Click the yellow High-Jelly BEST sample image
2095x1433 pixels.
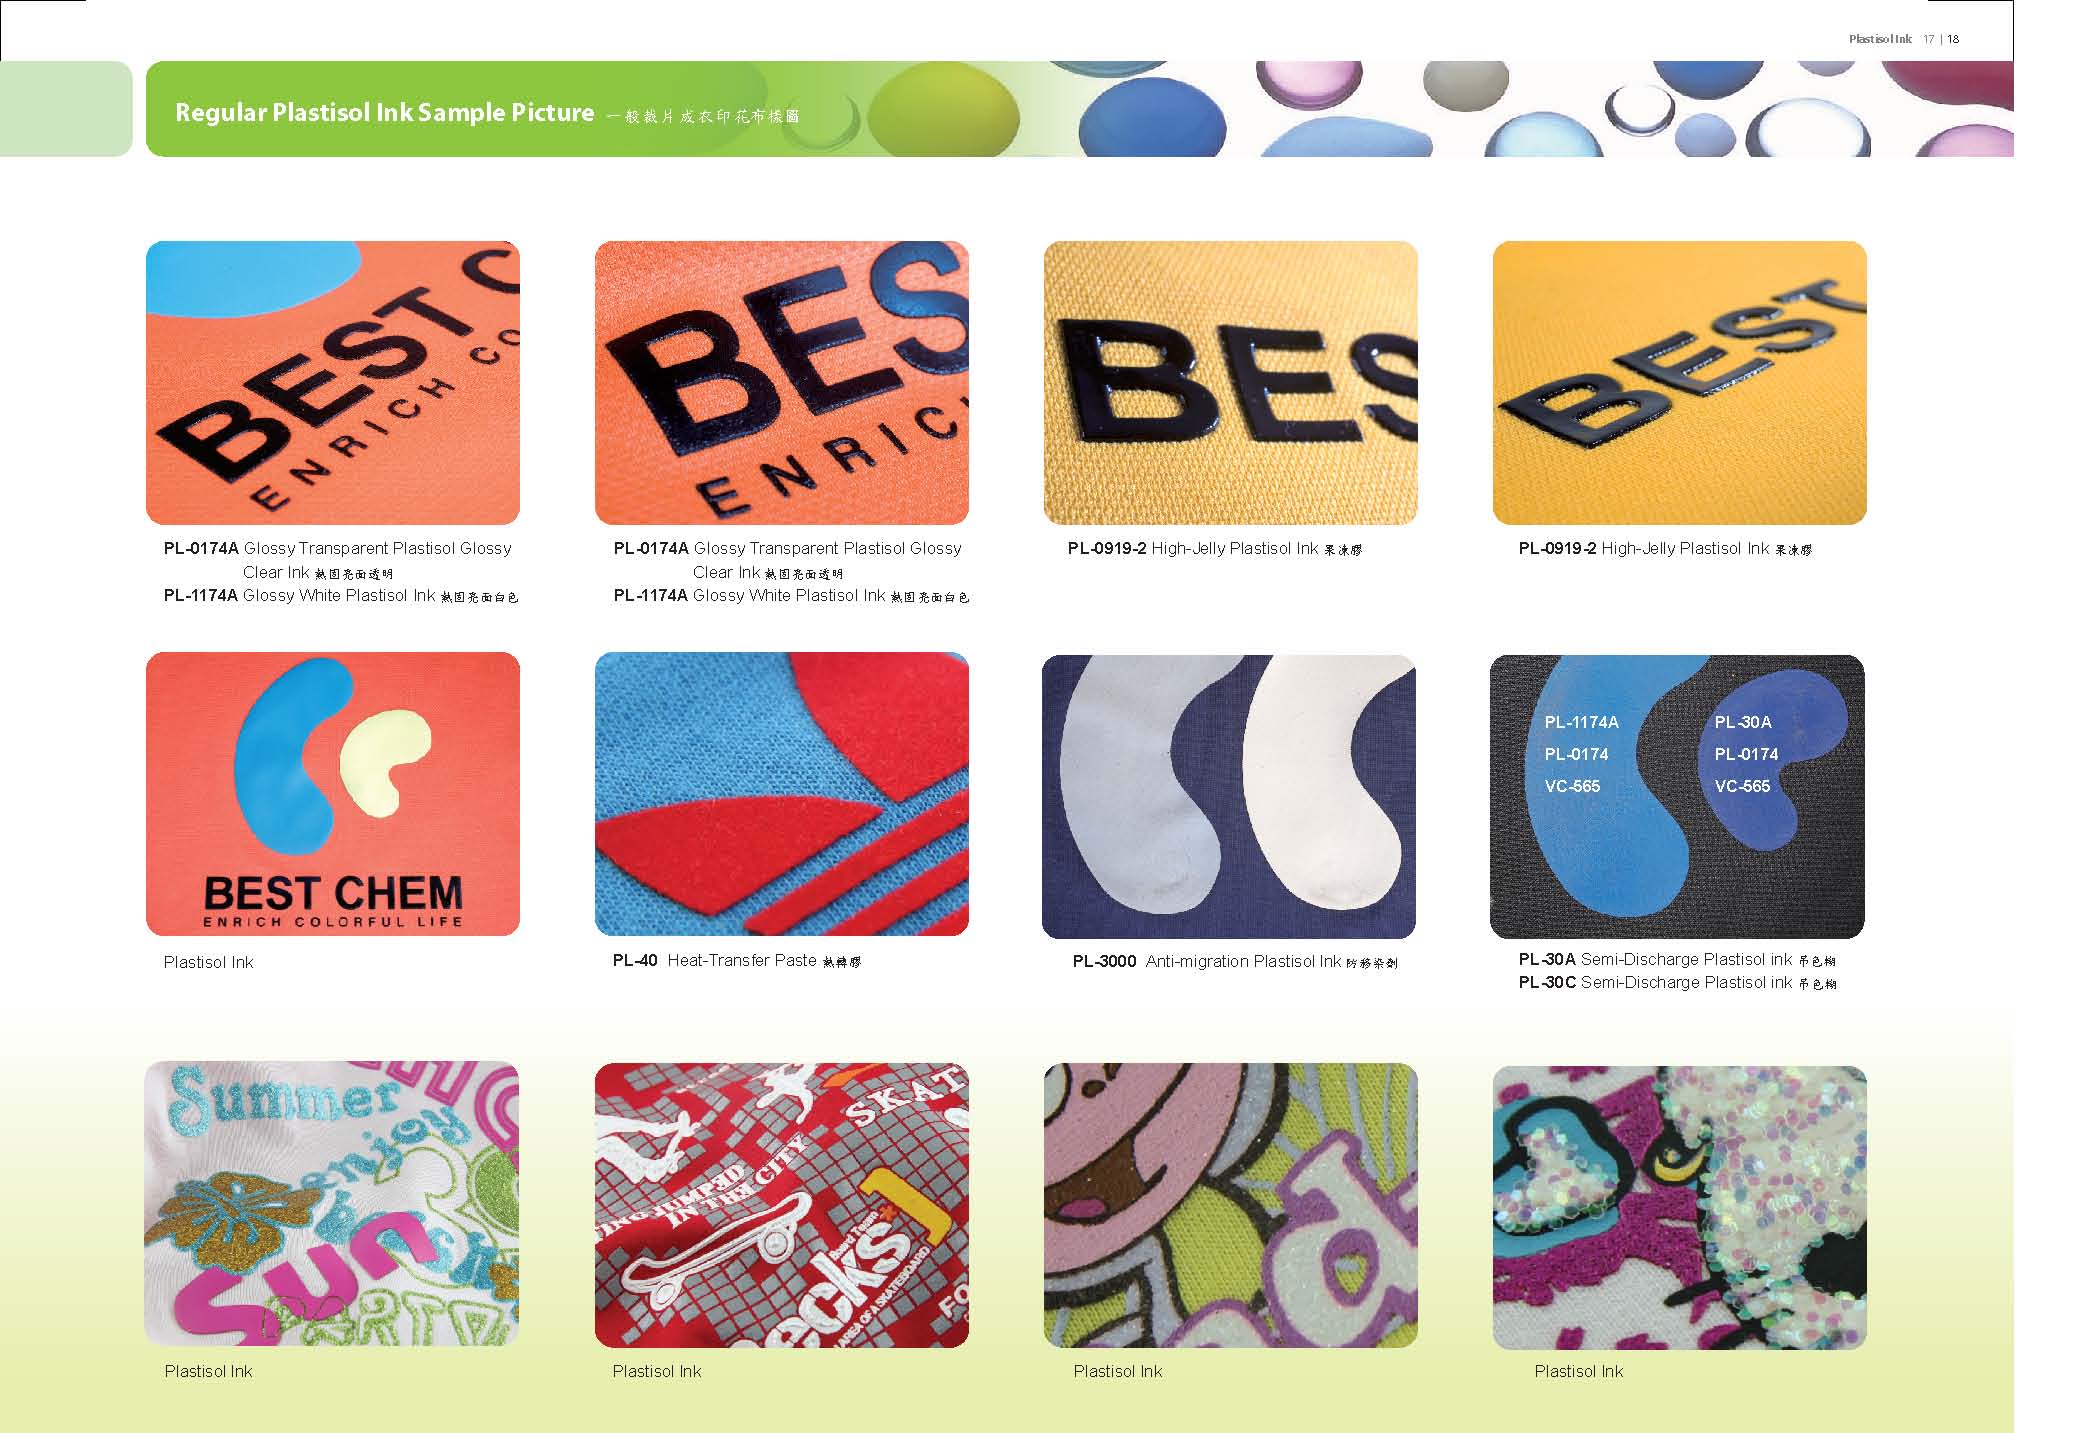click(1680, 383)
